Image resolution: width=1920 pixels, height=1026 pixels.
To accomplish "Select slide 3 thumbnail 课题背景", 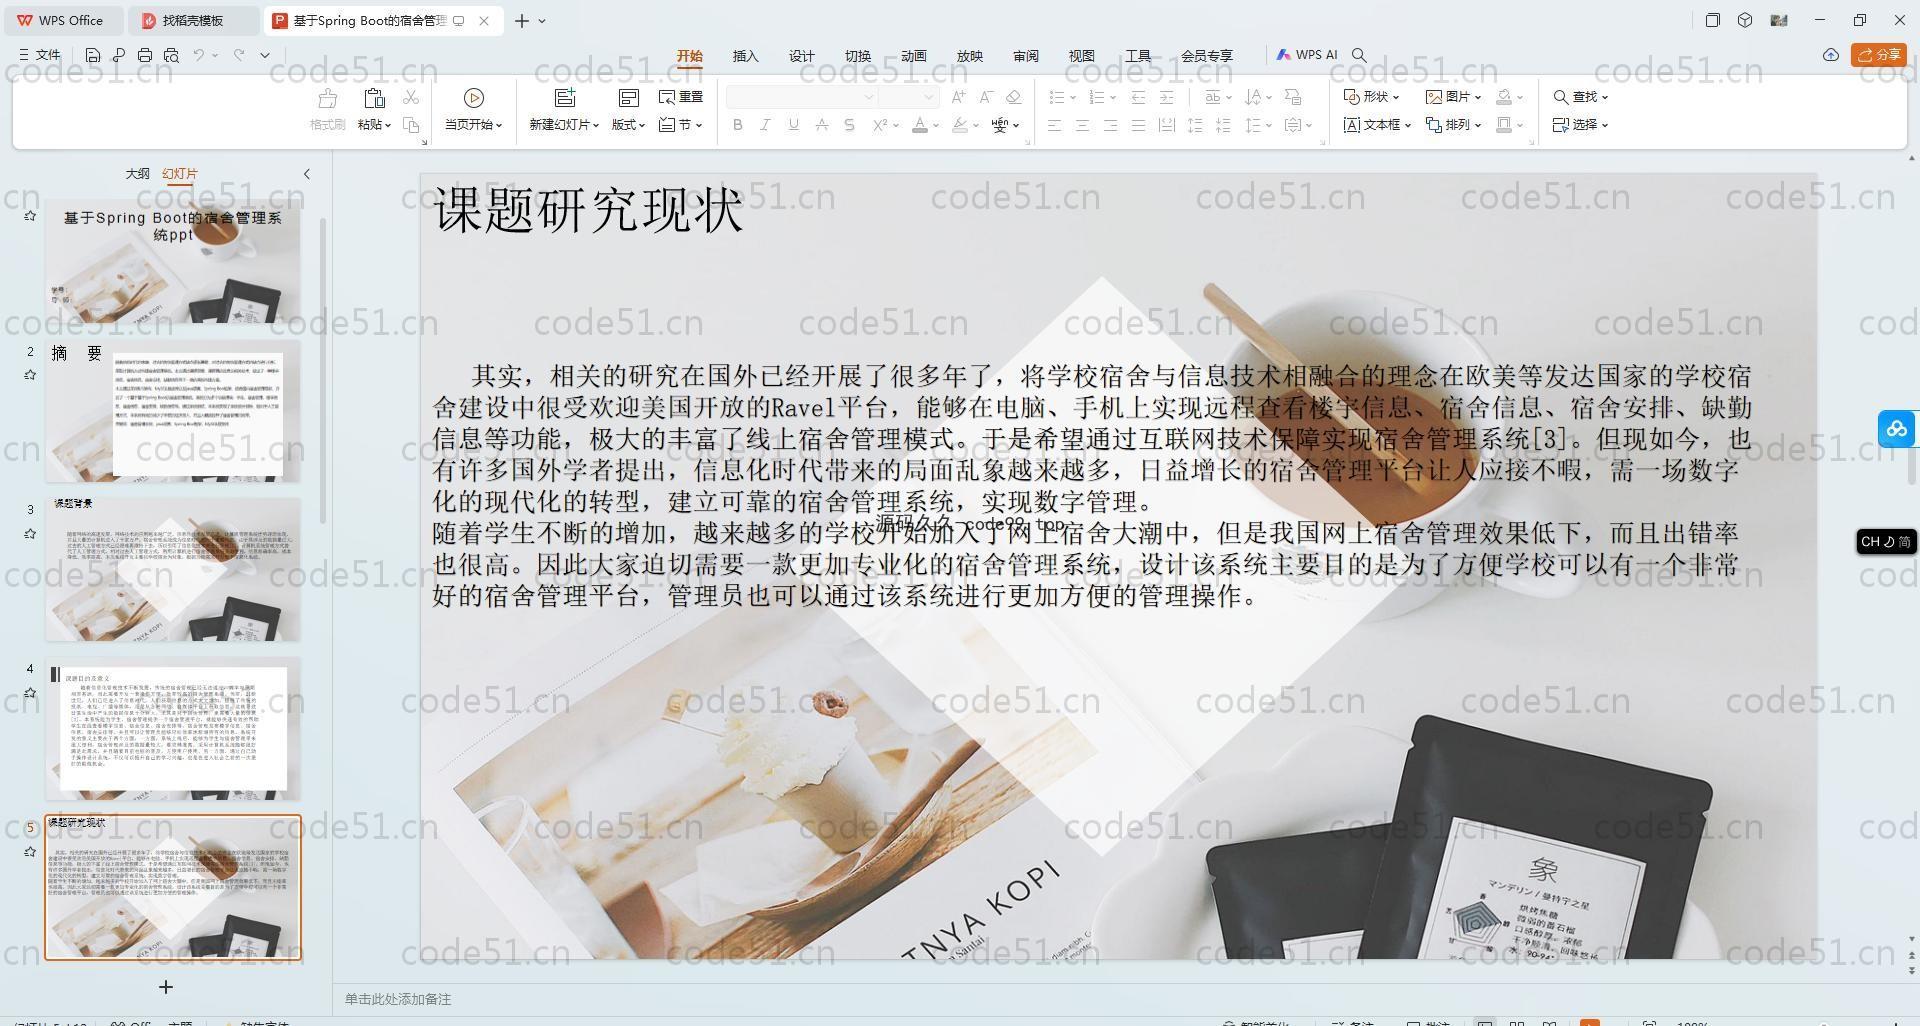I will pyautogui.click(x=172, y=570).
